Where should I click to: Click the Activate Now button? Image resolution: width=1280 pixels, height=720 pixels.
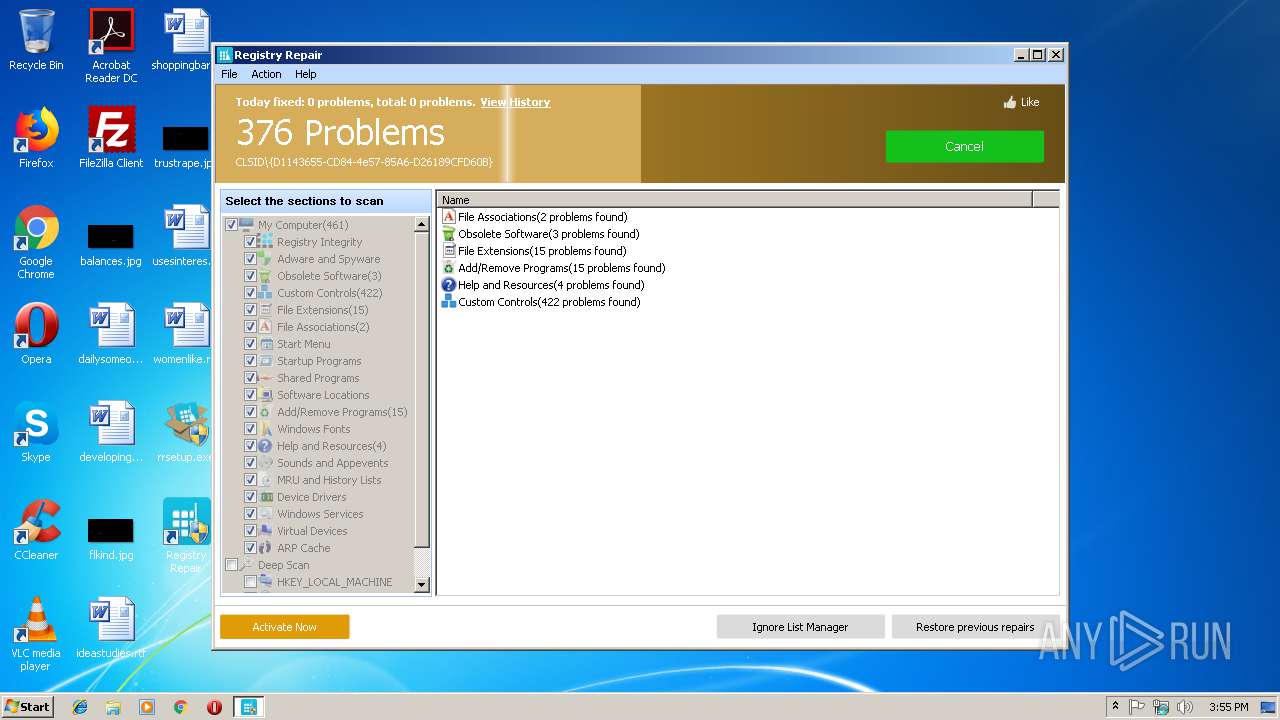click(x=284, y=627)
